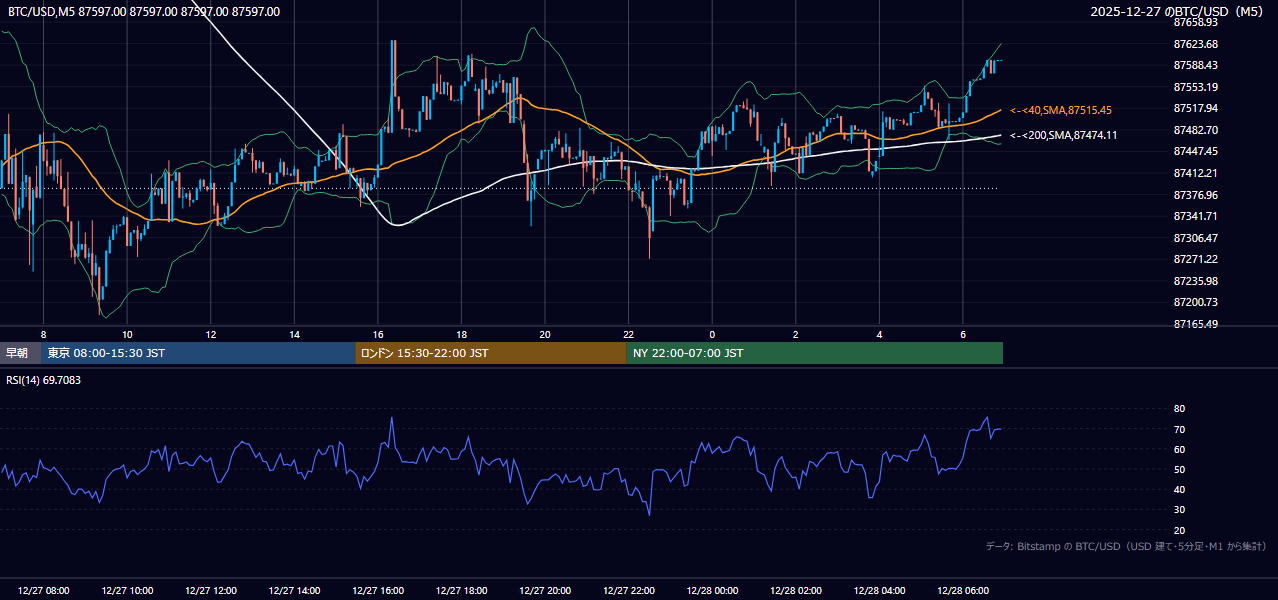
Task: Click price axis label 87235.98
Action: point(1196,281)
